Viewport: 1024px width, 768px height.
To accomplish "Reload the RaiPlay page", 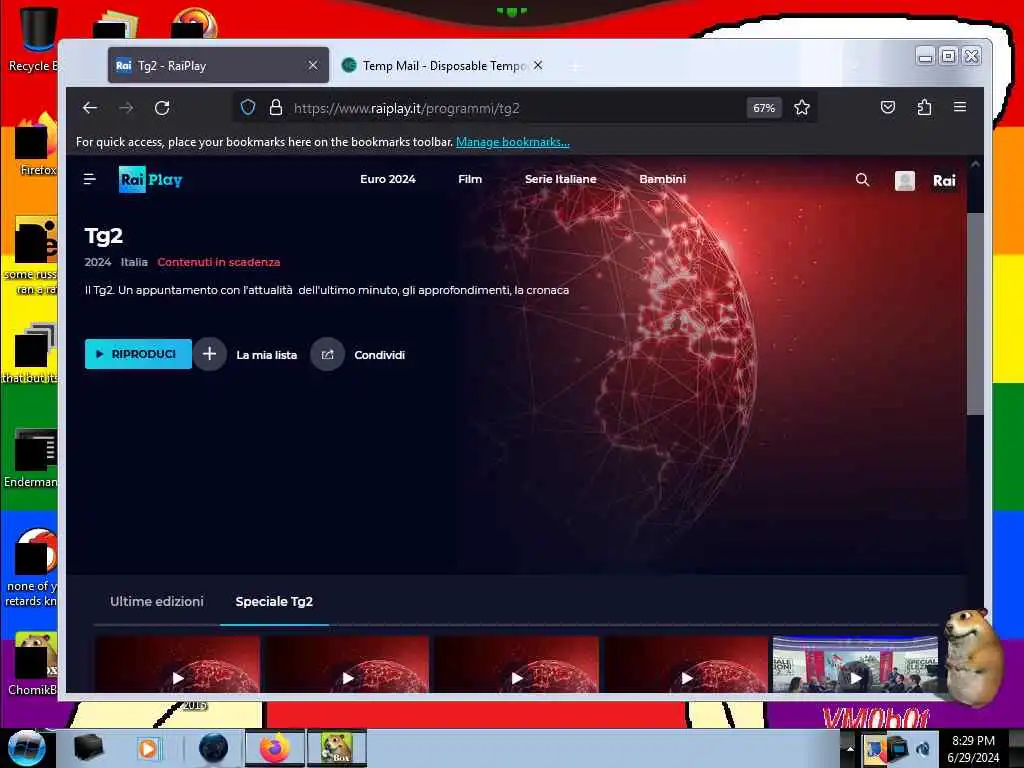I will point(162,108).
